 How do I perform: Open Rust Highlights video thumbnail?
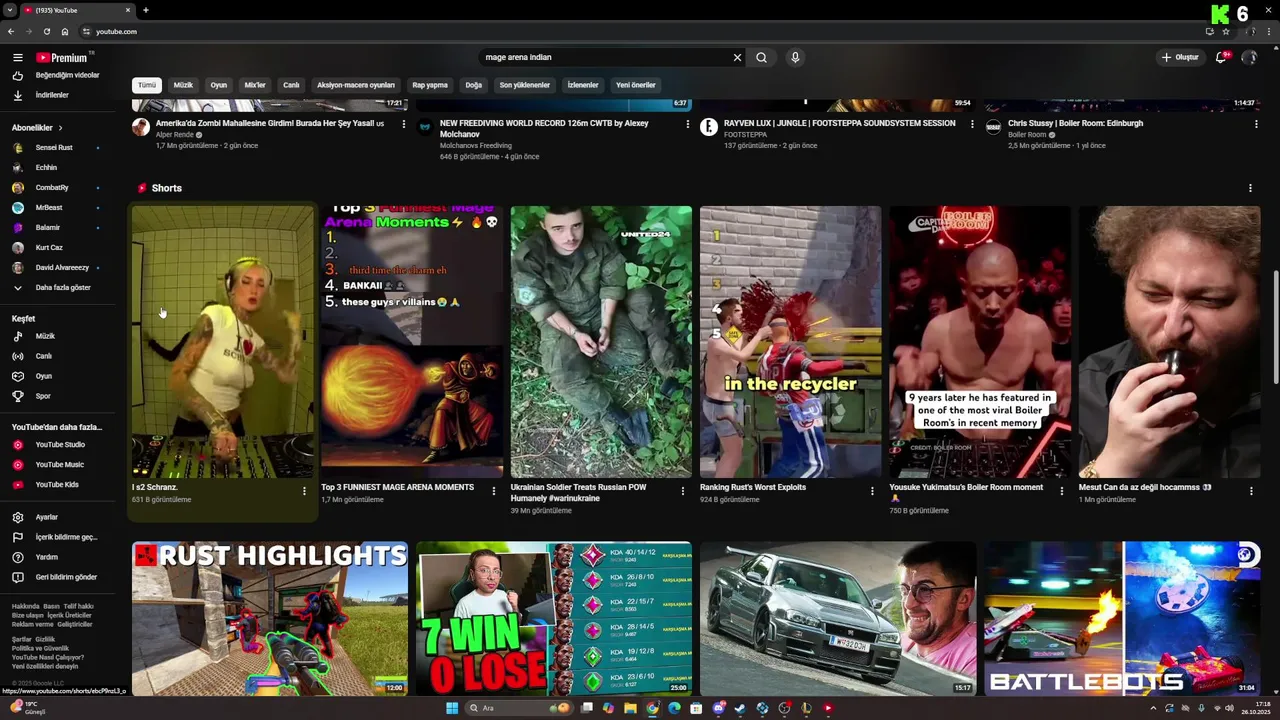pos(270,618)
